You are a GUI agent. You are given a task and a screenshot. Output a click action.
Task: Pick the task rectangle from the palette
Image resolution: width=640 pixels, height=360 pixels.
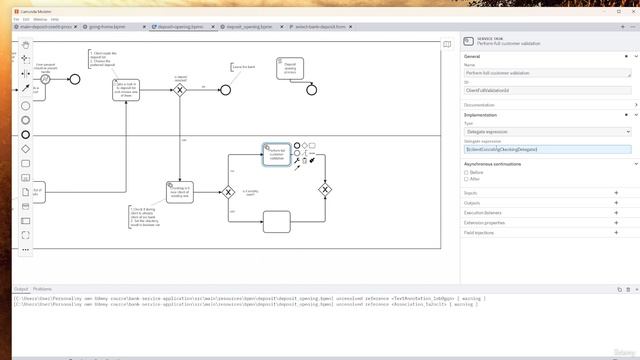click(x=25, y=164)
